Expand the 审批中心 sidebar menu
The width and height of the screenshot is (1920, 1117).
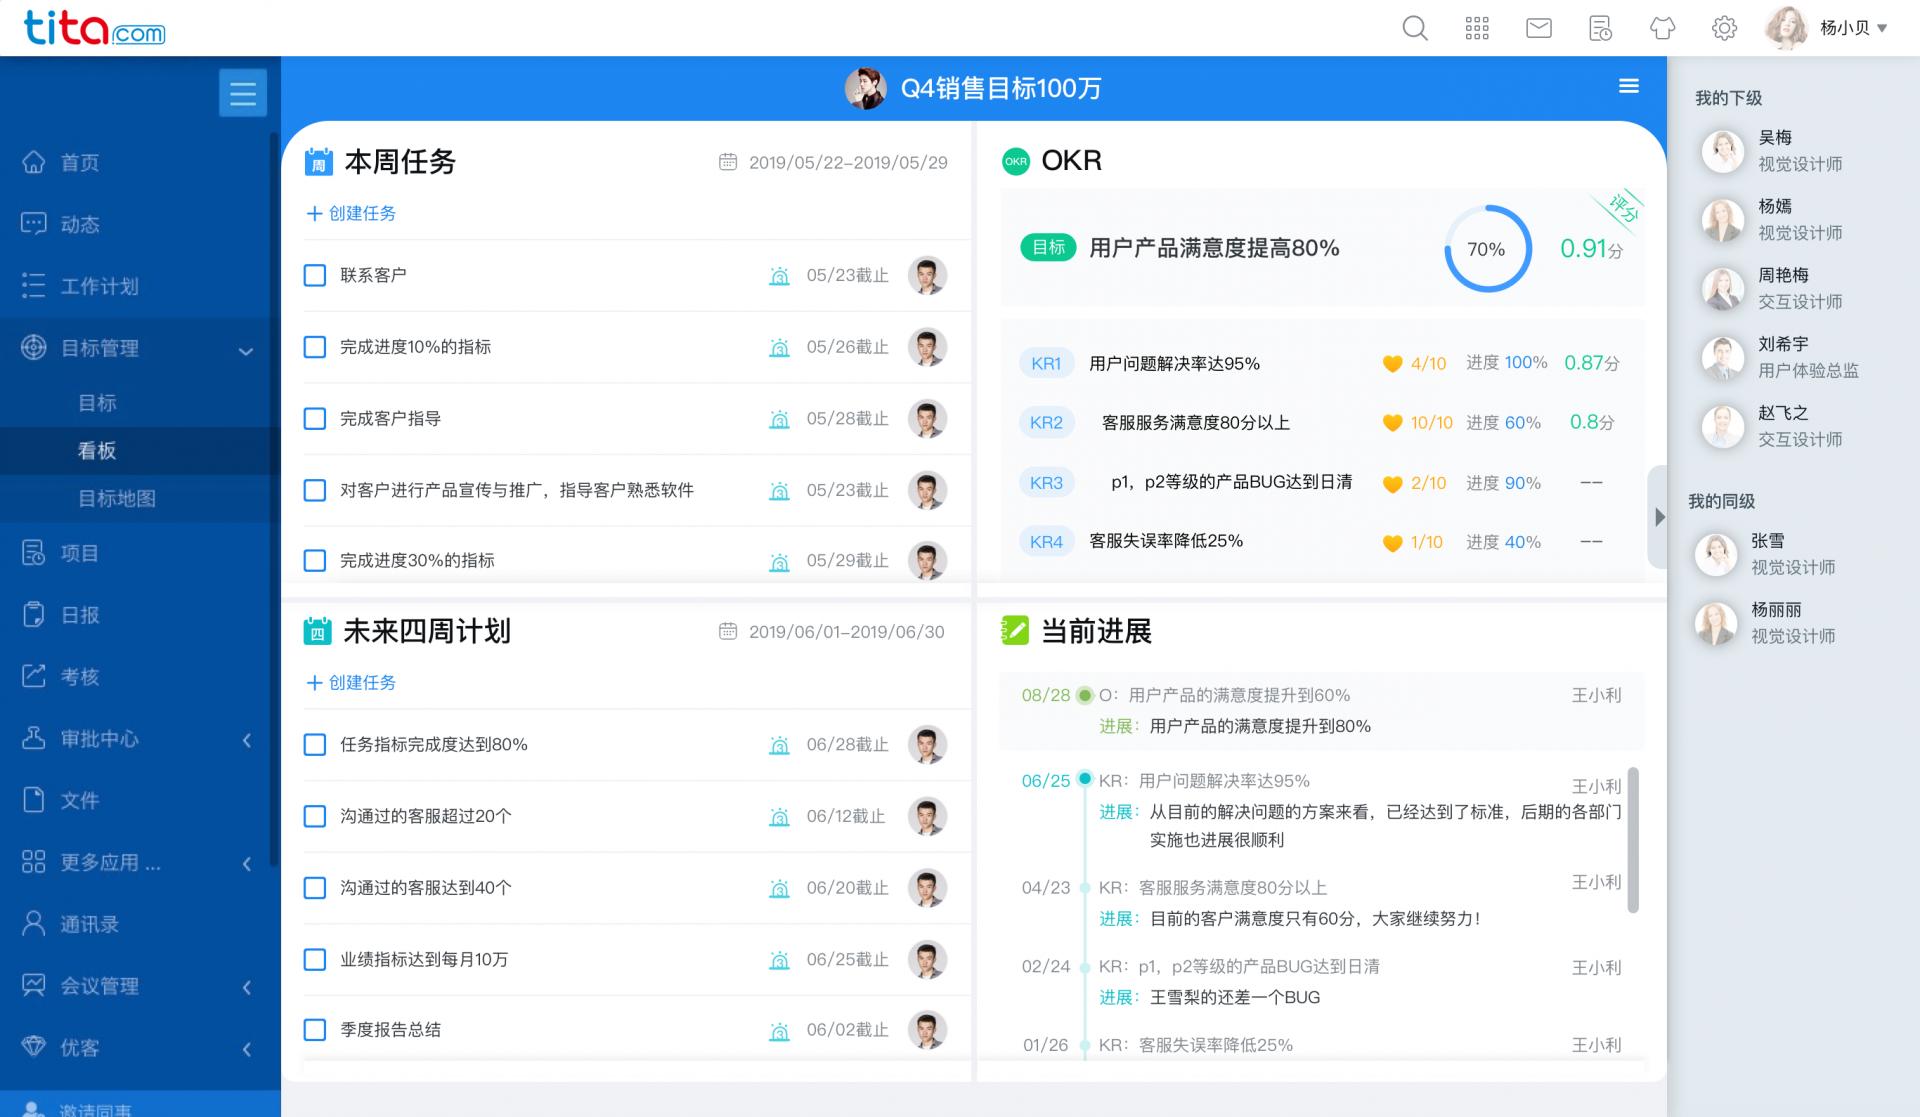[247, 739]
